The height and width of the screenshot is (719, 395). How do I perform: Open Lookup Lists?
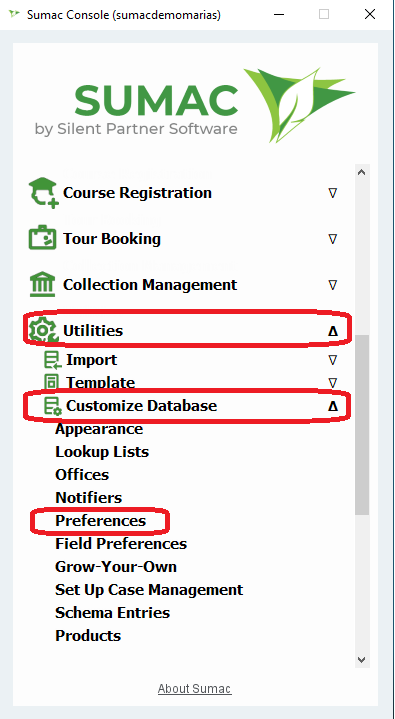click(x=102, y=452)
